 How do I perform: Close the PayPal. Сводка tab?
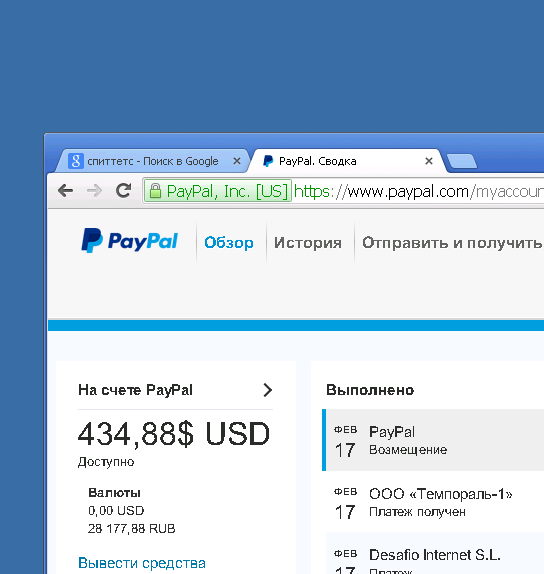click(x=429, y=161)
